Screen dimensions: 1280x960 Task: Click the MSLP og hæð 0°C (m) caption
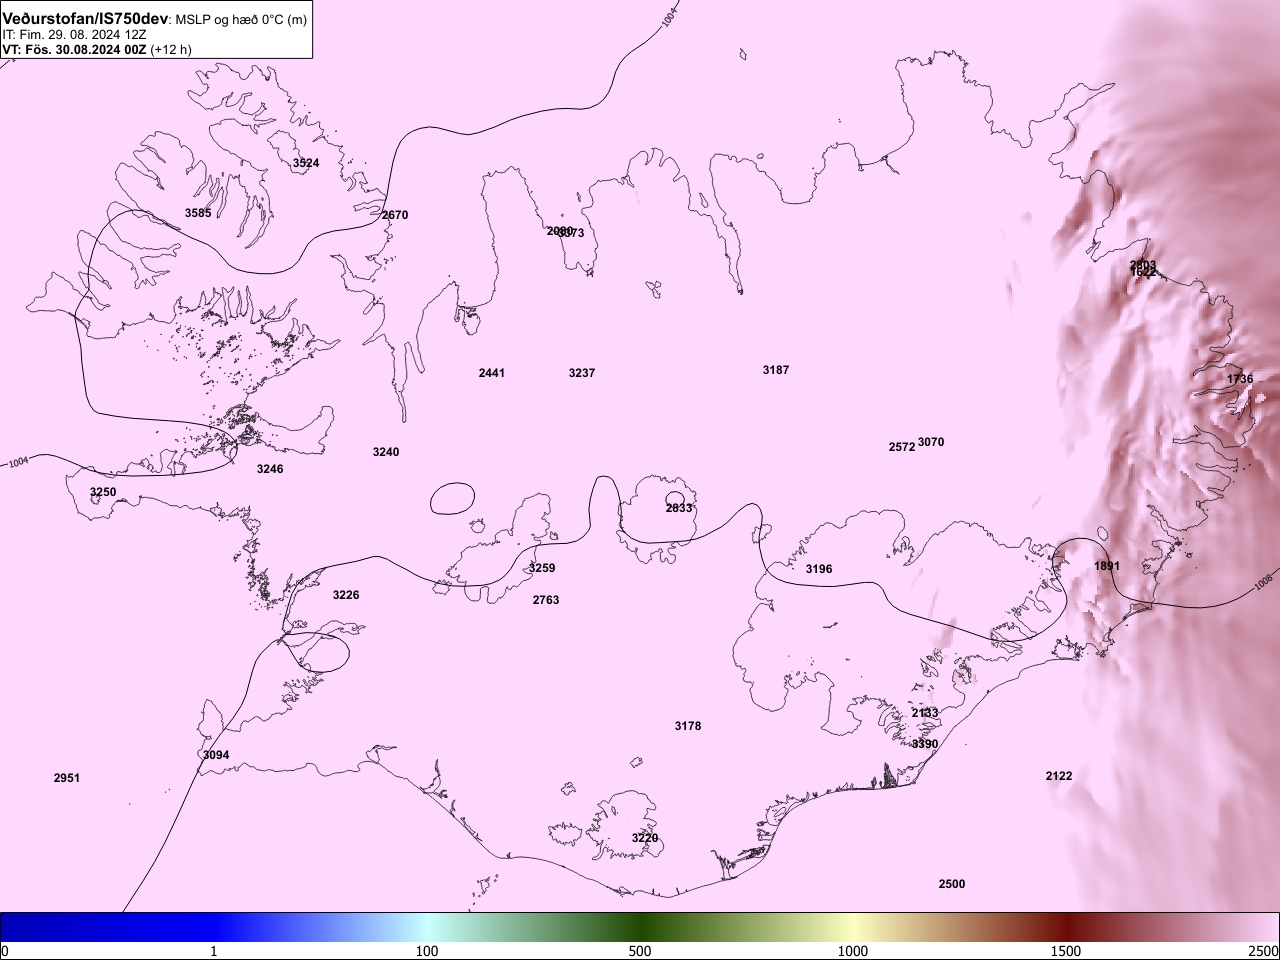pyautogui.click(x=242, y=19)
